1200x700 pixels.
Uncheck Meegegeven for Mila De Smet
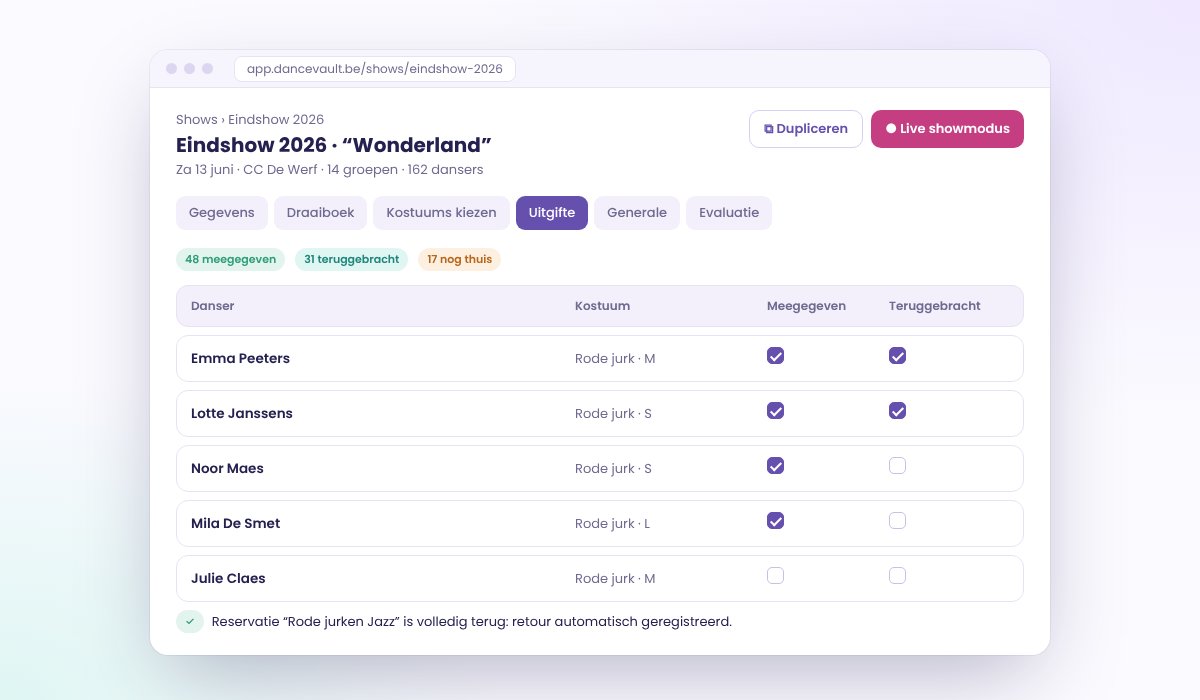pos(775,521)
